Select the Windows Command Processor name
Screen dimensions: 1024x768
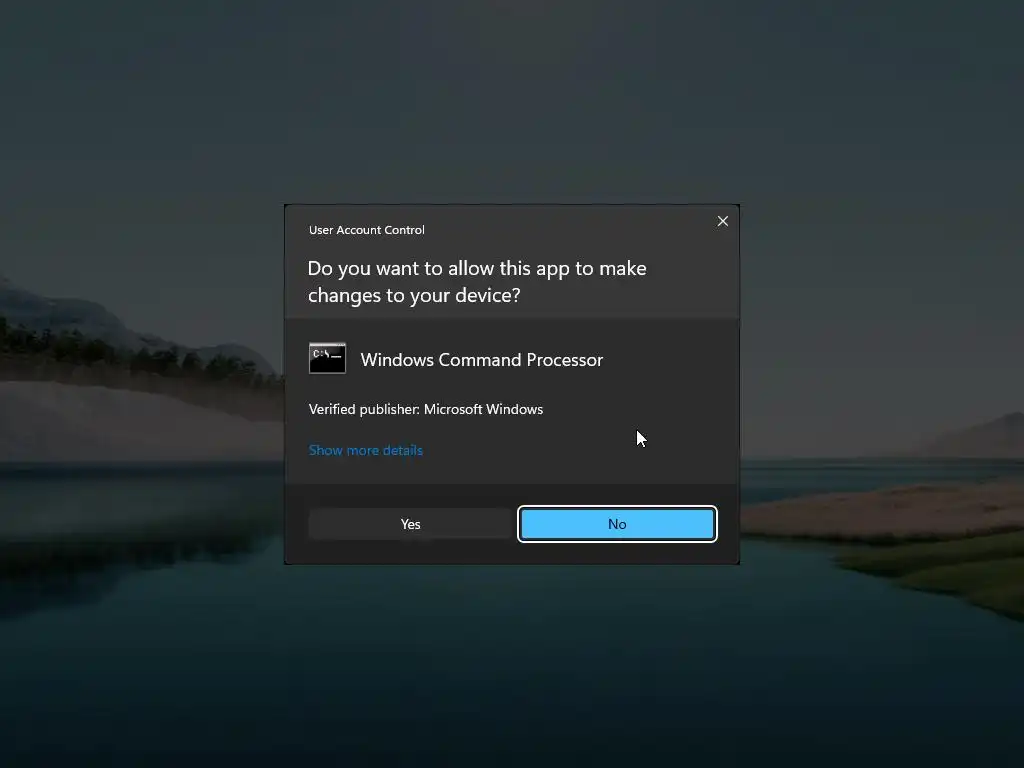click(481, 360)
